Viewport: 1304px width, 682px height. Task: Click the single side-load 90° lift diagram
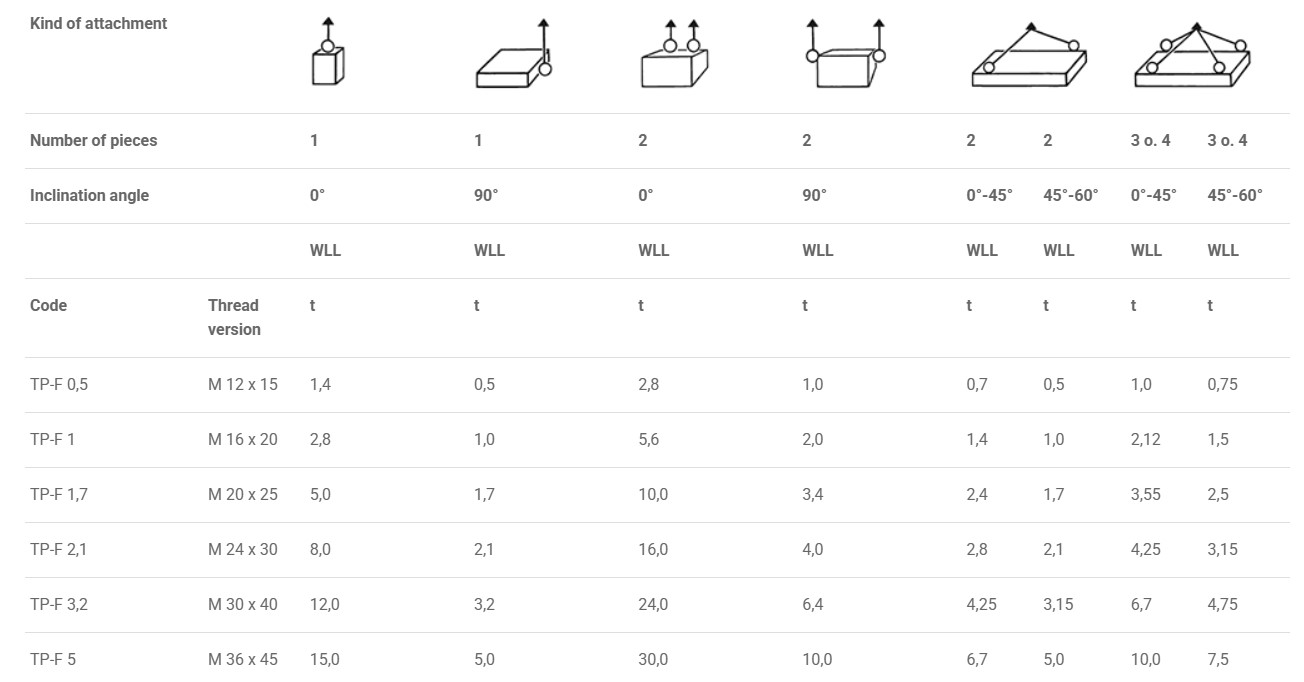click(x=513, y=58)
